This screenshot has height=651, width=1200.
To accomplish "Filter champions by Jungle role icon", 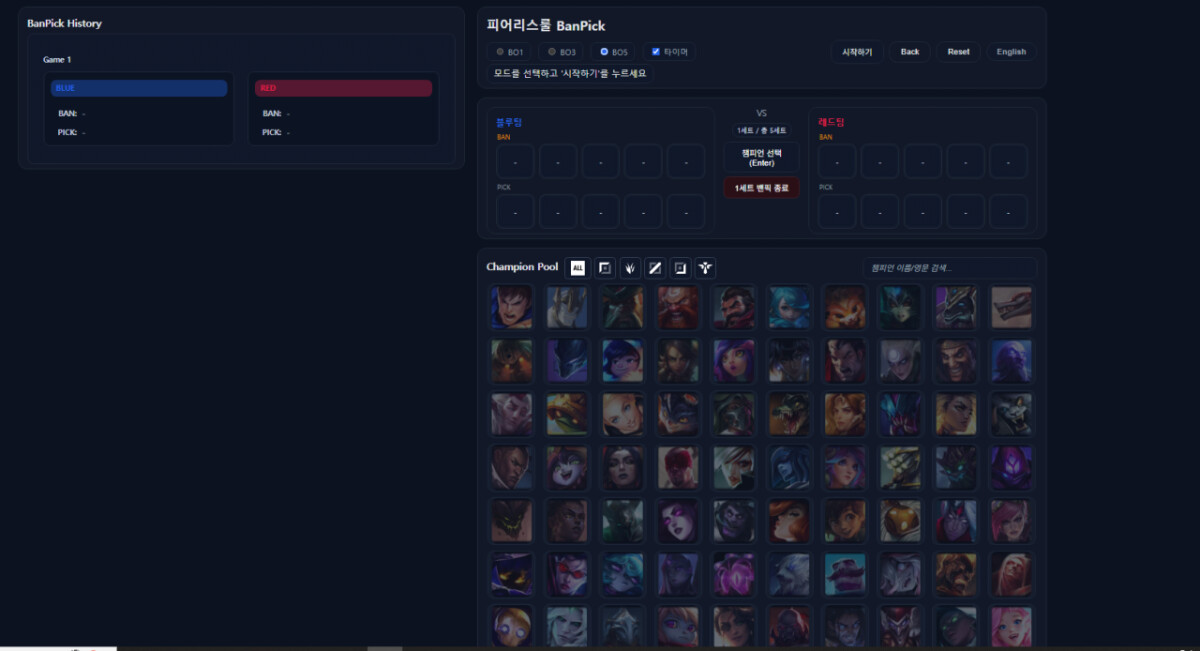I will [630, 267].
